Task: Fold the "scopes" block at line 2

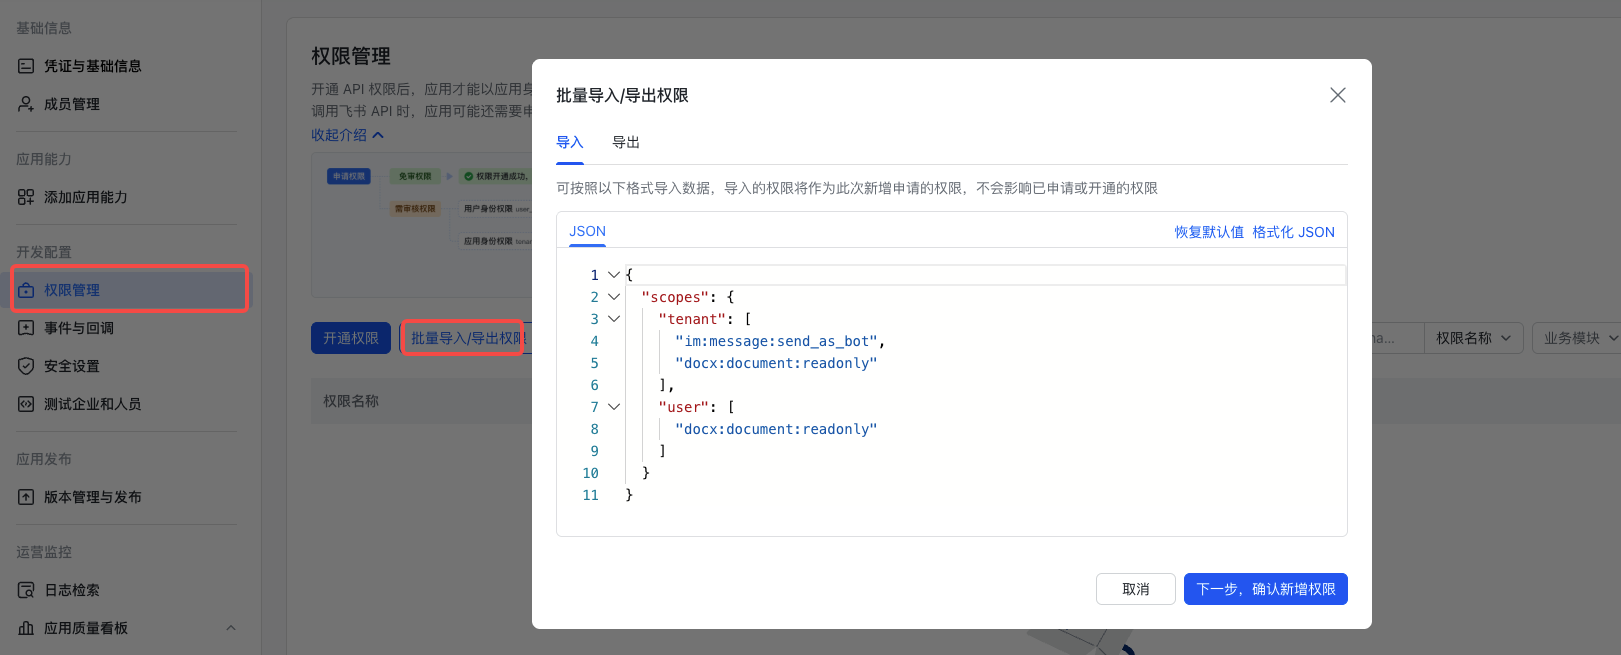Action: point(614,297)
